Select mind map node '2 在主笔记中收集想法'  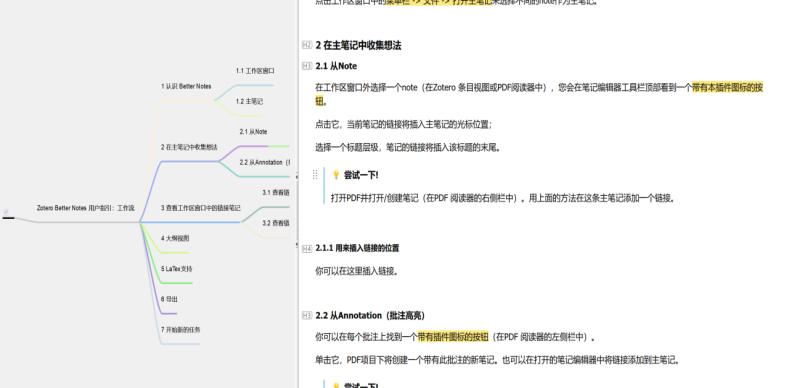pyautogui.click(x=189, y=147)
